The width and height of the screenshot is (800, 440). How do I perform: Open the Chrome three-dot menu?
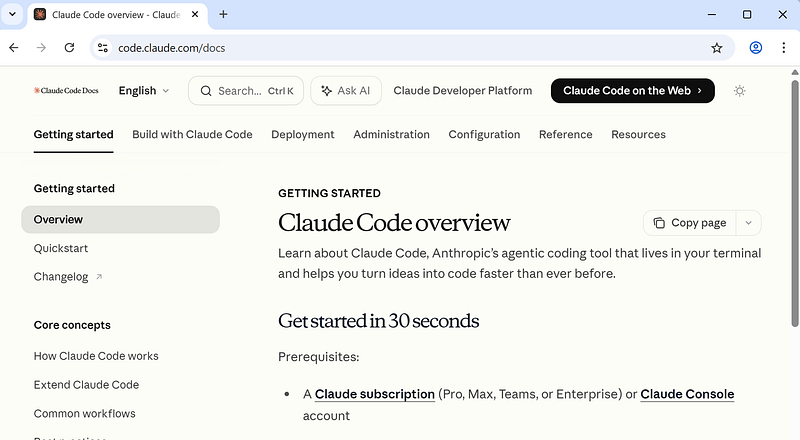point(783,47)
